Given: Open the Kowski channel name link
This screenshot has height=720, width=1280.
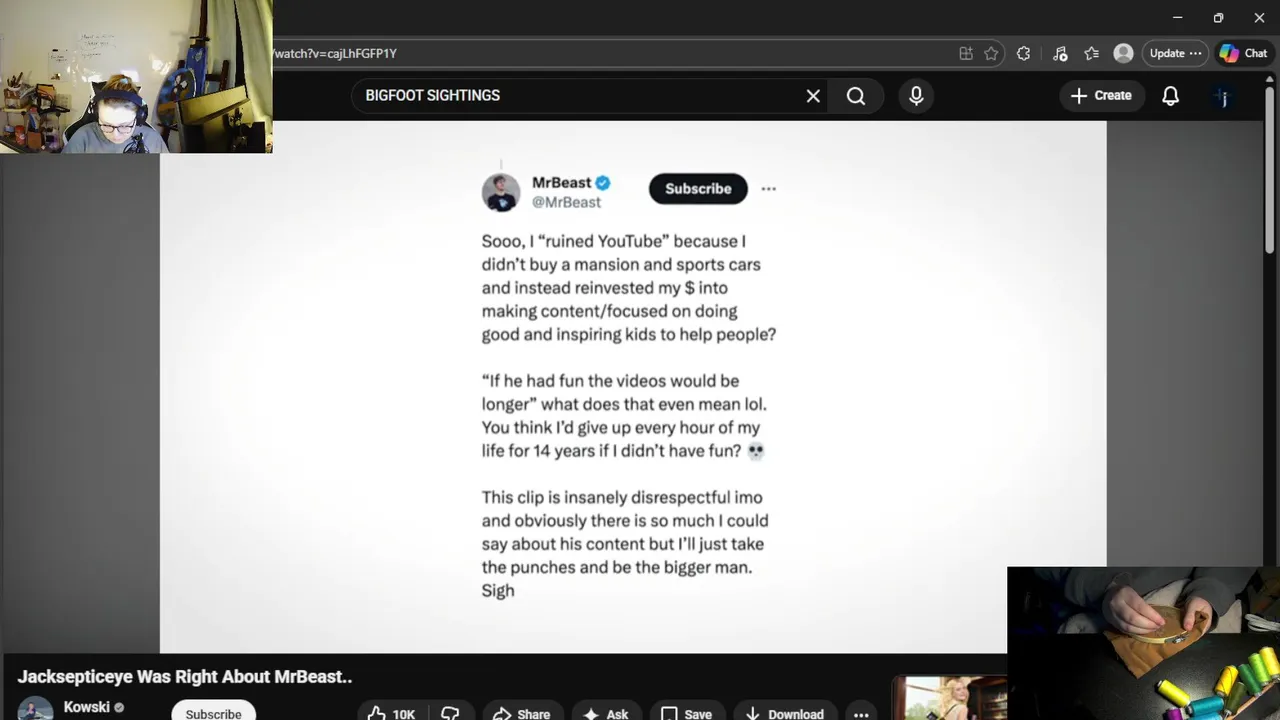Looking at the screenshot, I should (x=86, y=707).
